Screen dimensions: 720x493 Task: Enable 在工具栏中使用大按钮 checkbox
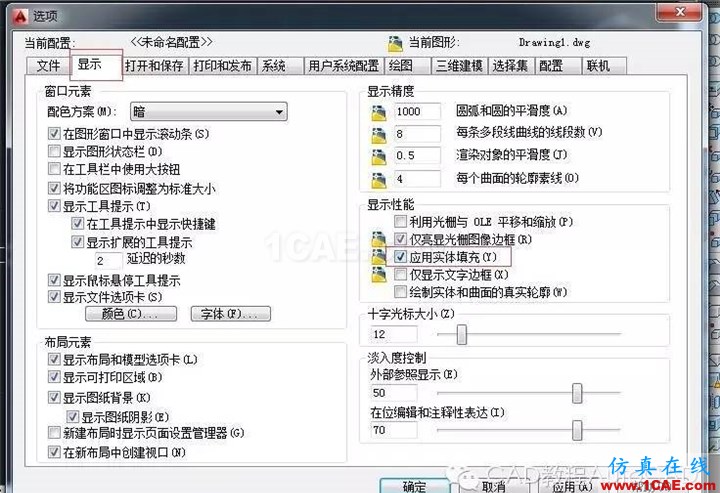click(54, 169)
